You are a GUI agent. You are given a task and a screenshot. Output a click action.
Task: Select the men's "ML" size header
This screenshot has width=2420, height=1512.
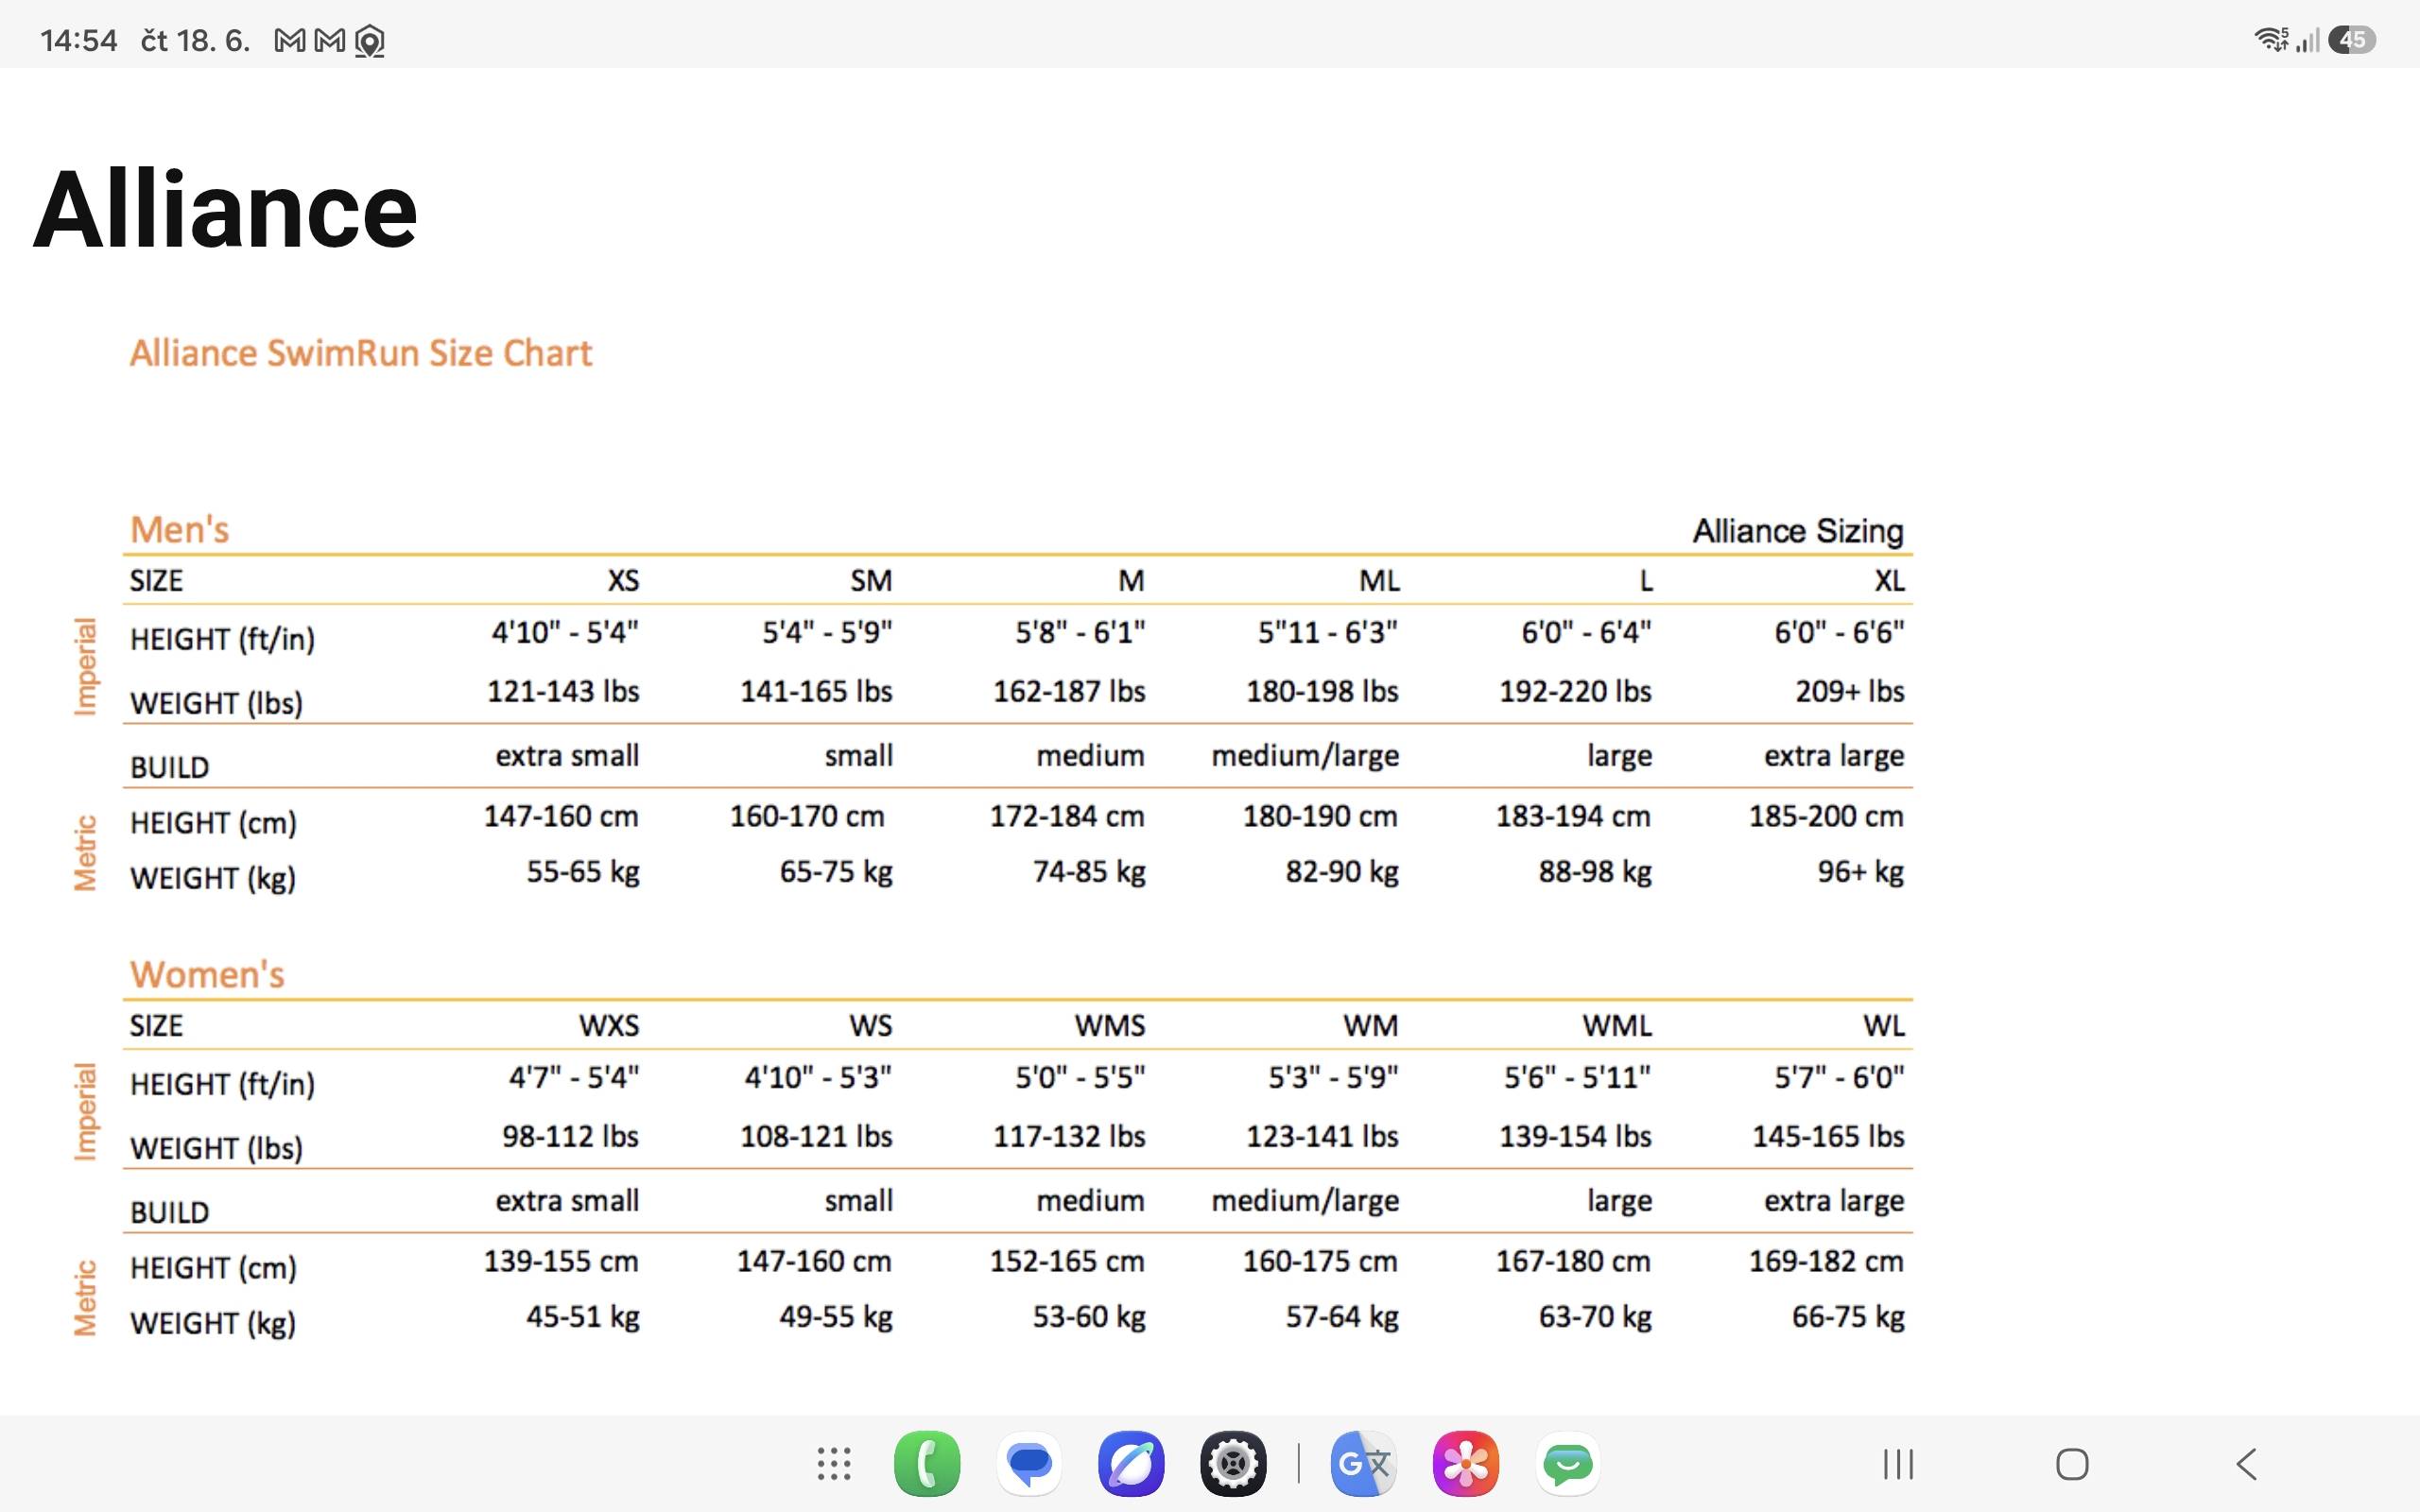(1379, 581)
